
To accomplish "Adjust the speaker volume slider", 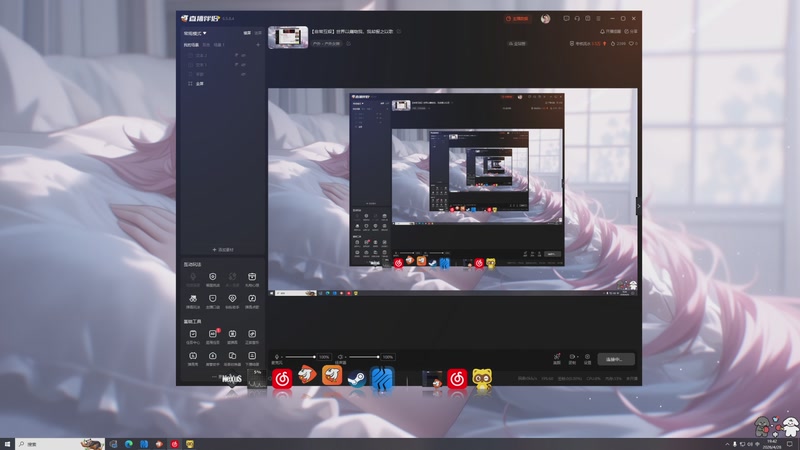I will click(x=363, y=357).
